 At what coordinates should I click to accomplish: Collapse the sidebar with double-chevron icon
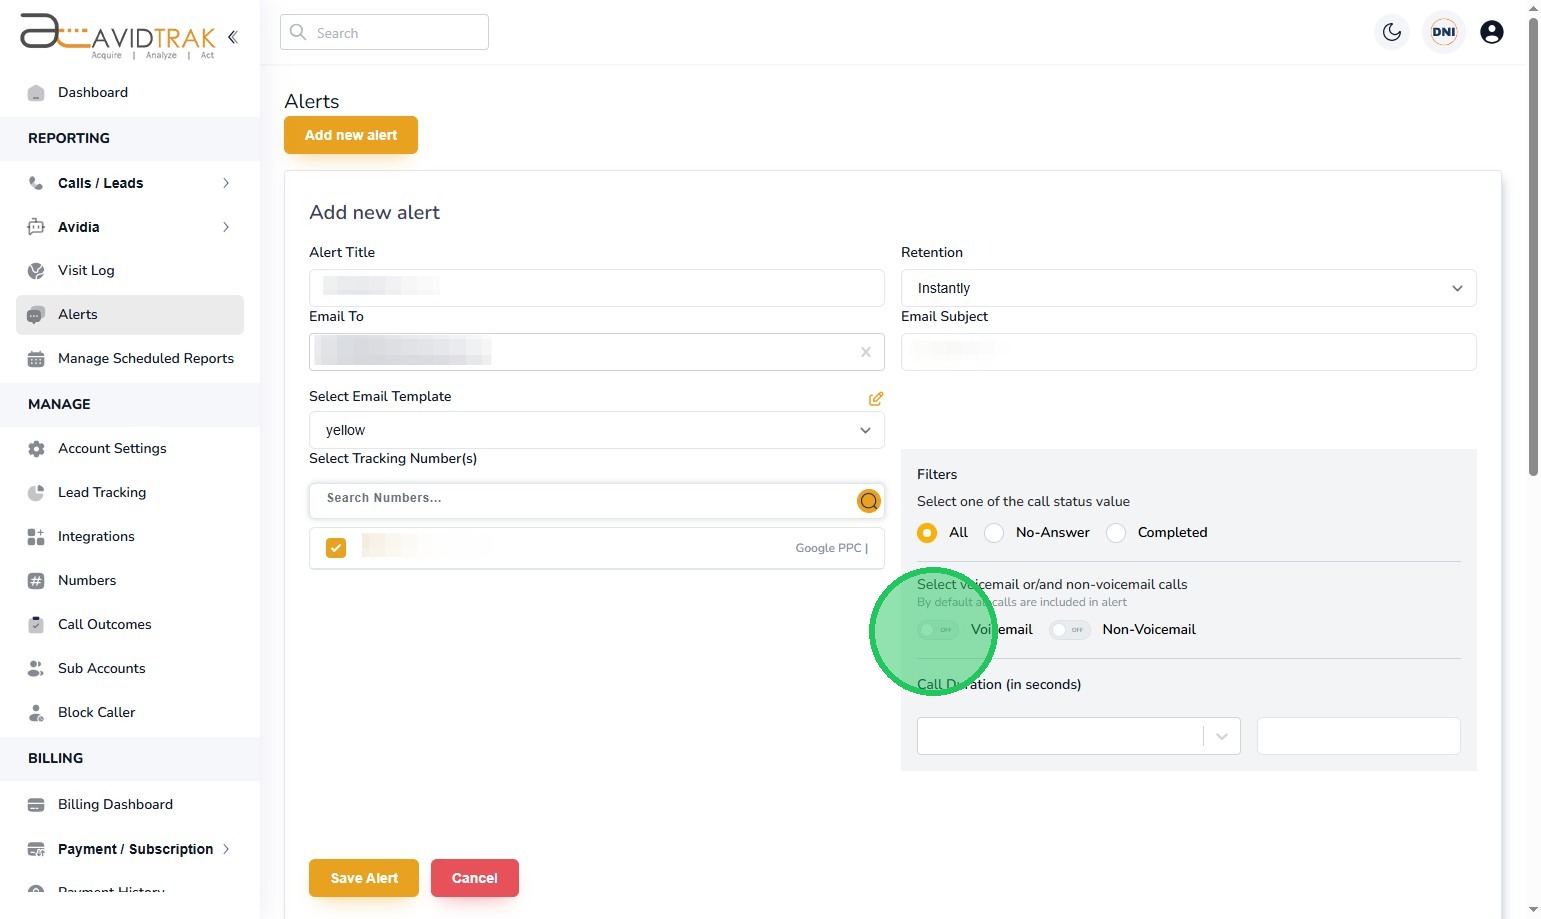click(x=233, y=37)
